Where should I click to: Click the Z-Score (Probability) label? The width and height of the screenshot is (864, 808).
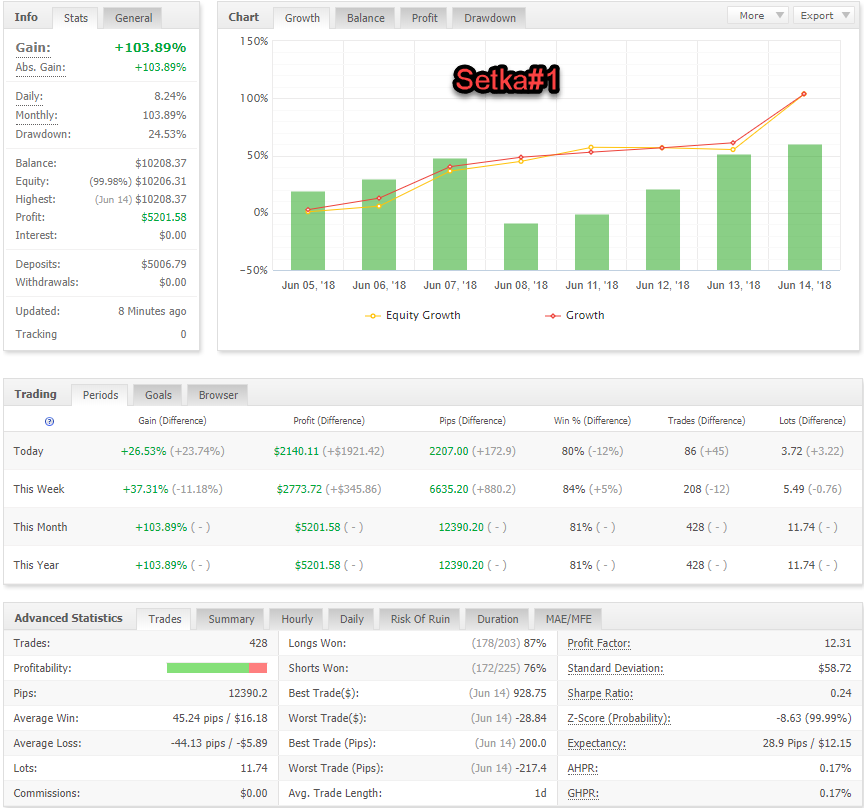pyautogui.click(x=618, y=718)
